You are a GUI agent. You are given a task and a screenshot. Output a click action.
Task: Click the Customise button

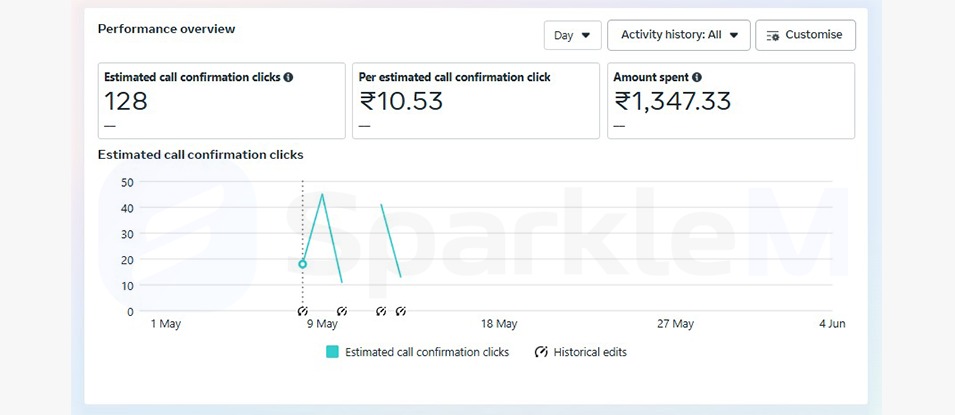[805, 35]
